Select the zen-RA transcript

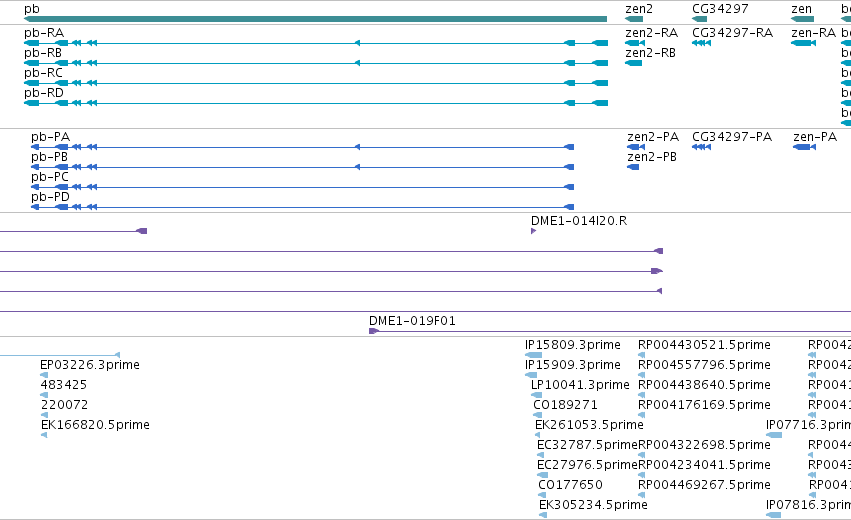point(803,43)
